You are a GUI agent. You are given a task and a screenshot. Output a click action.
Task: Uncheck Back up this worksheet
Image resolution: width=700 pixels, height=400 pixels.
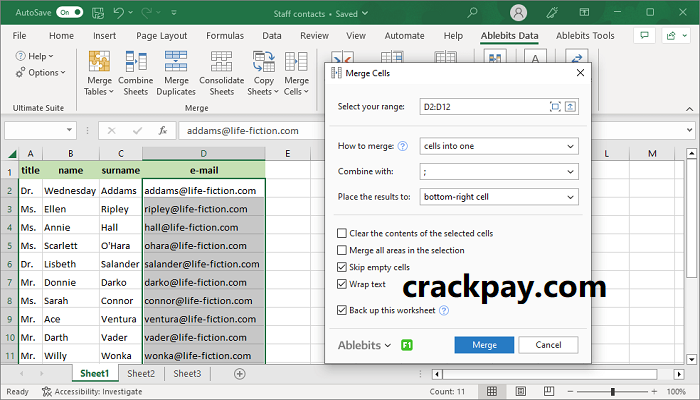point(342,310)
